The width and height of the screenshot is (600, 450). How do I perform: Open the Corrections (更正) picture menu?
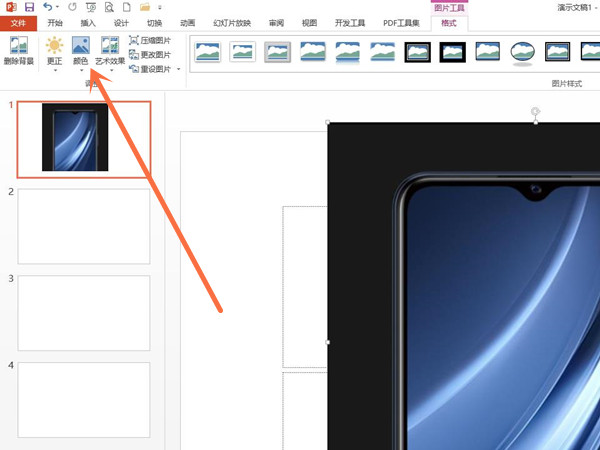[54, 51]
